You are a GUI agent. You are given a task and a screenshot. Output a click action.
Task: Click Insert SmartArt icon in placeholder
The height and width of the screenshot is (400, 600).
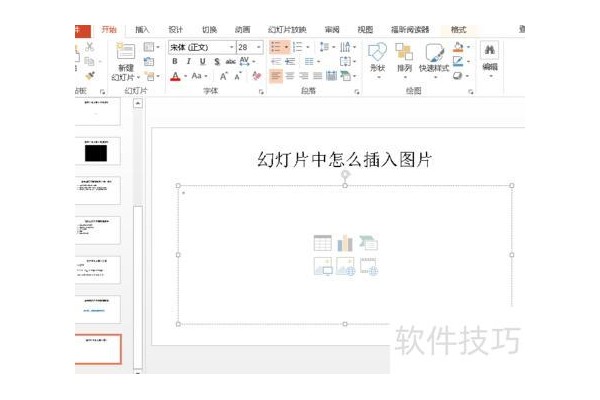[368, 243]
